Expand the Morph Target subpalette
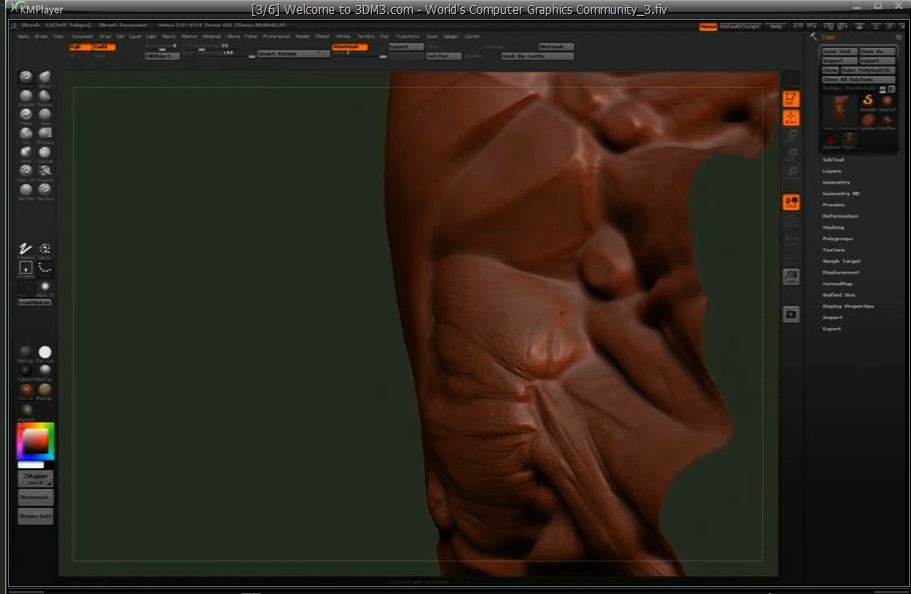The width and height of the screenshot is (911, 594). point(842,261)
